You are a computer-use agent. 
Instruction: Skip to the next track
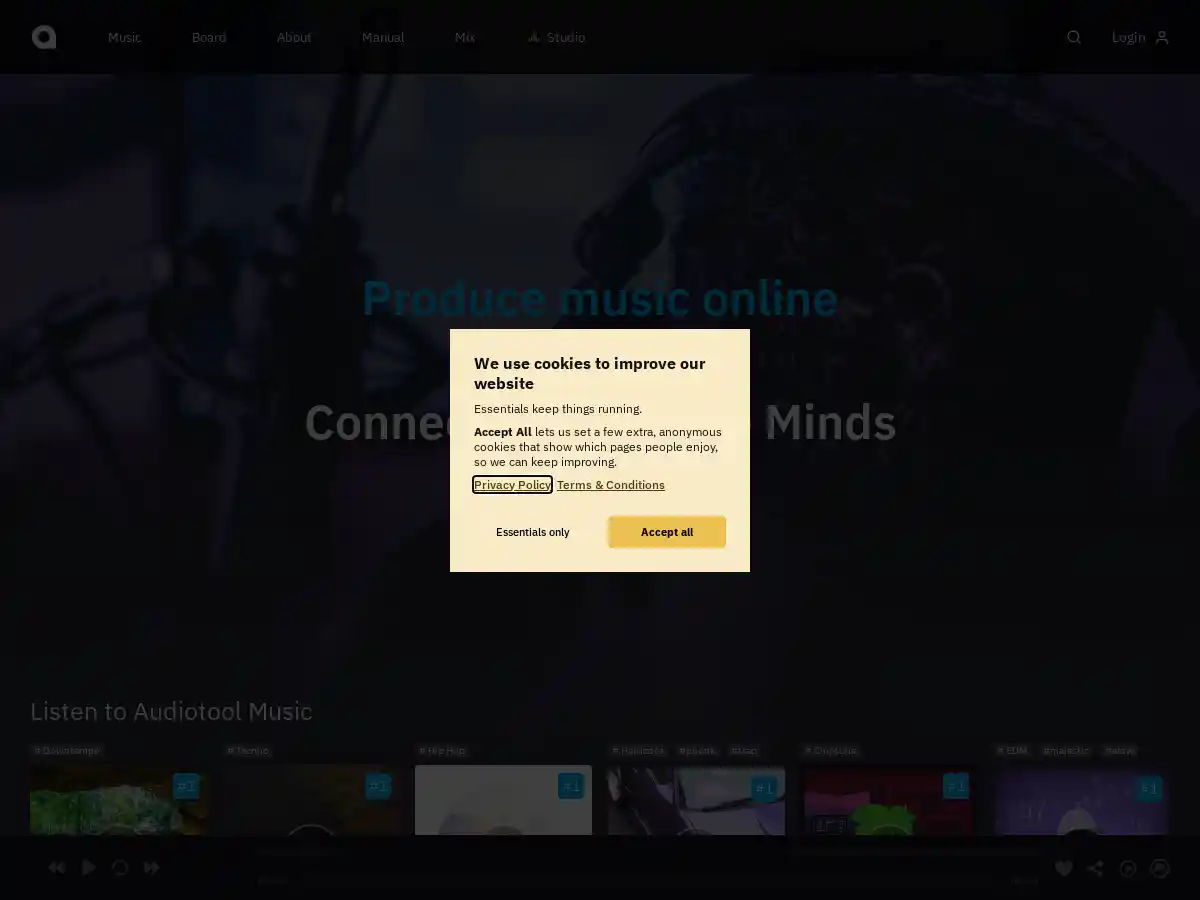pyautogui.click(x=151, y=867)
